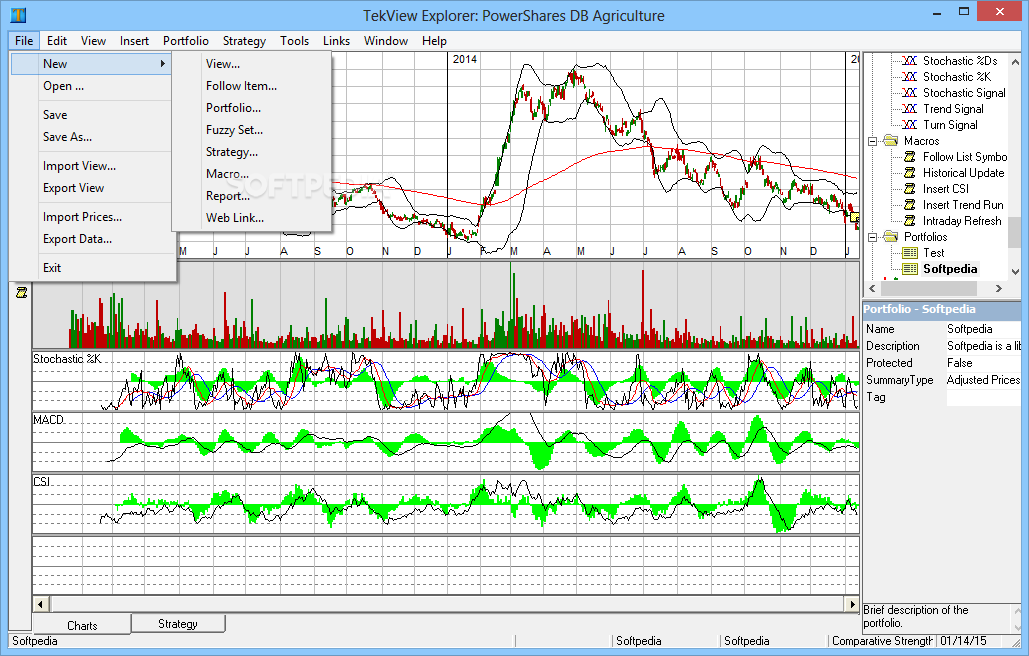Screen dimensions: 1029x656
Task: Open the File menu
Action: (x=24, y=41)
